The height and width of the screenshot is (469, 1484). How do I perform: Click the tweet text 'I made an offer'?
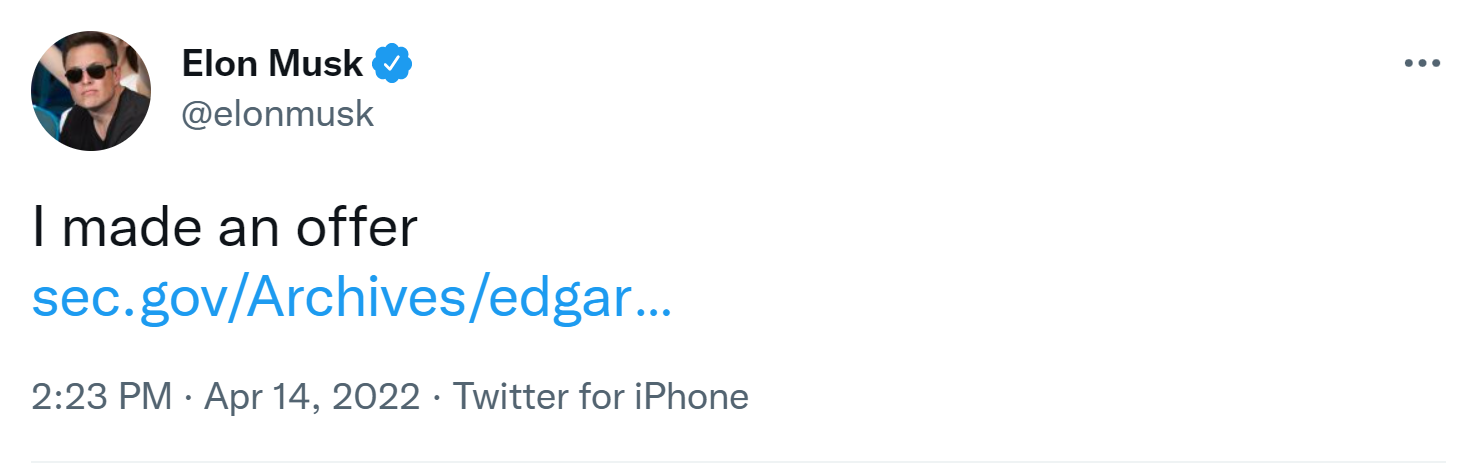pos(224,229)
